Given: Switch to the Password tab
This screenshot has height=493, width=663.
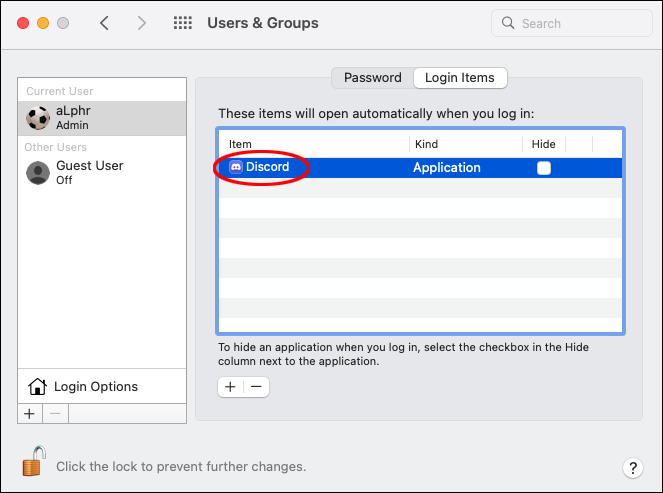Looking at the screenshot, I should click(x=372, y=77).
